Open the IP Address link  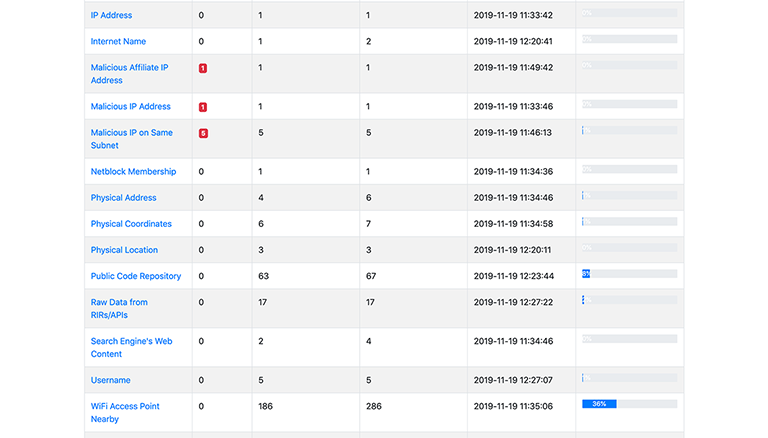click(x=111, y=15)
